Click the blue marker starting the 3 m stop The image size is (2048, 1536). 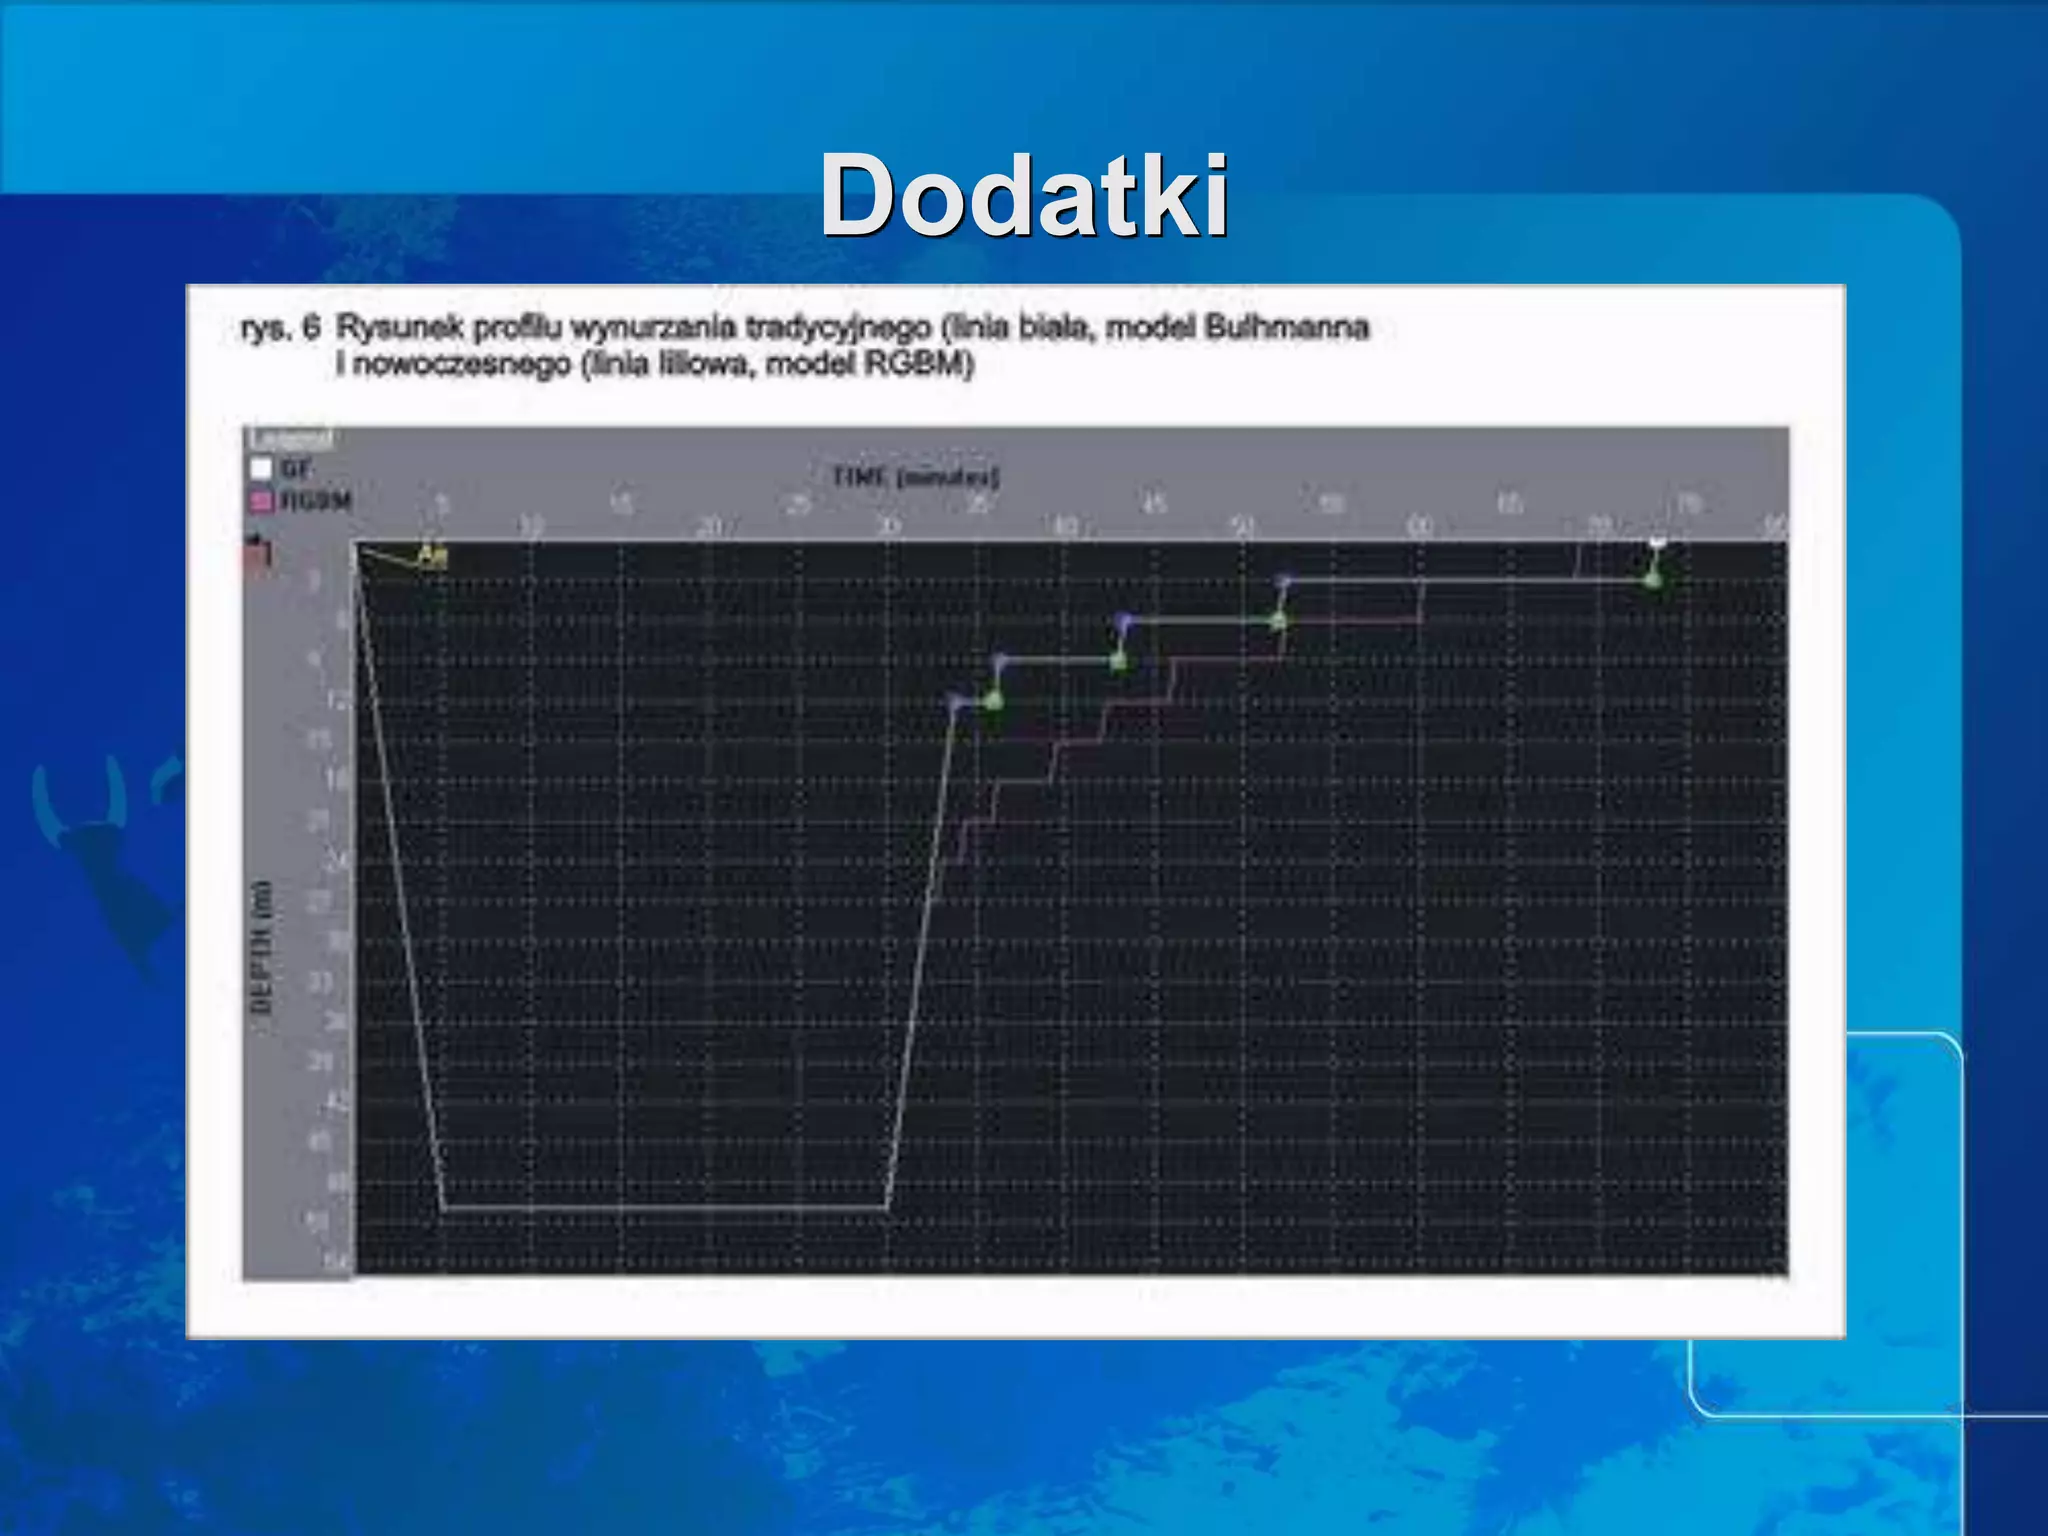click(x=1285, y=581)
